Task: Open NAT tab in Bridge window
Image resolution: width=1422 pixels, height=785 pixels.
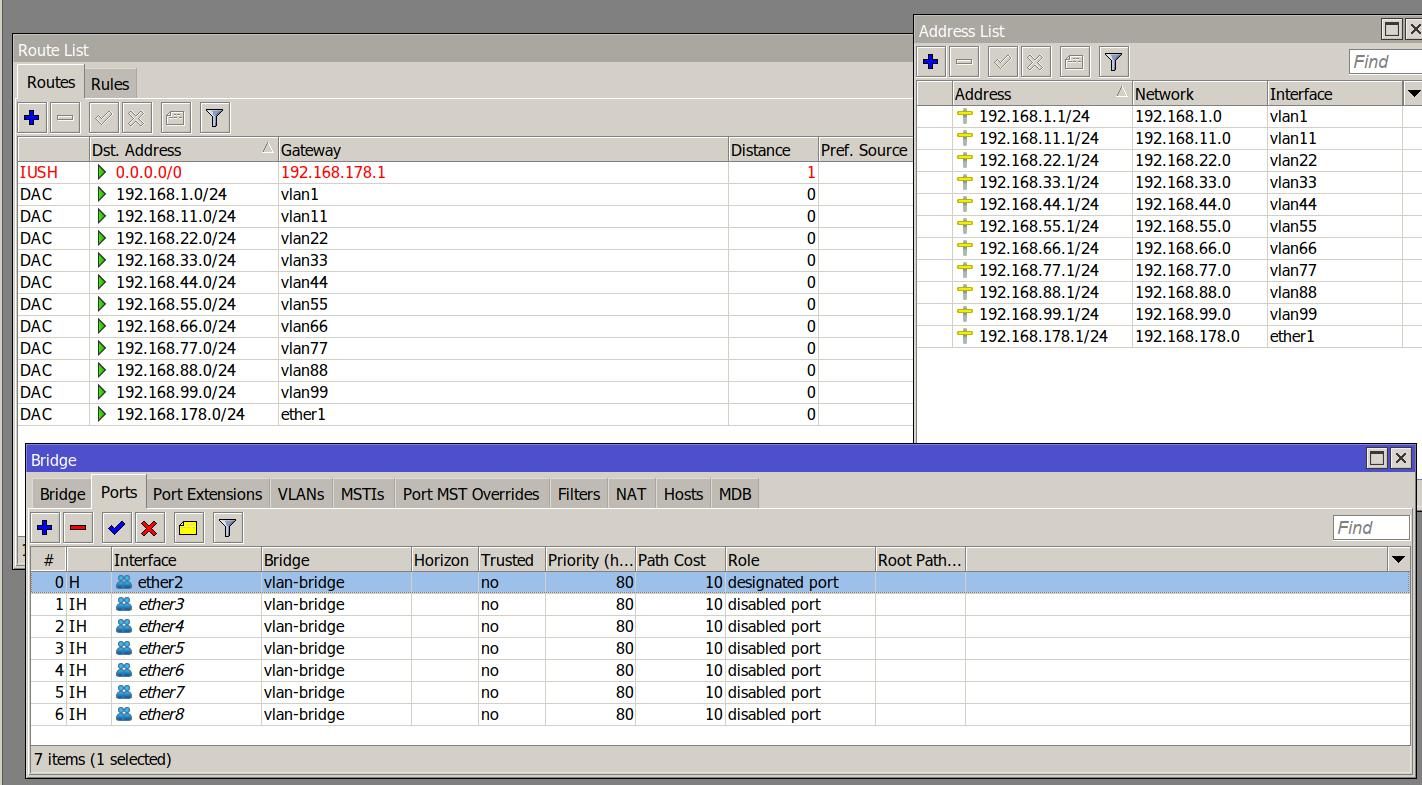Action: [631, 494]
